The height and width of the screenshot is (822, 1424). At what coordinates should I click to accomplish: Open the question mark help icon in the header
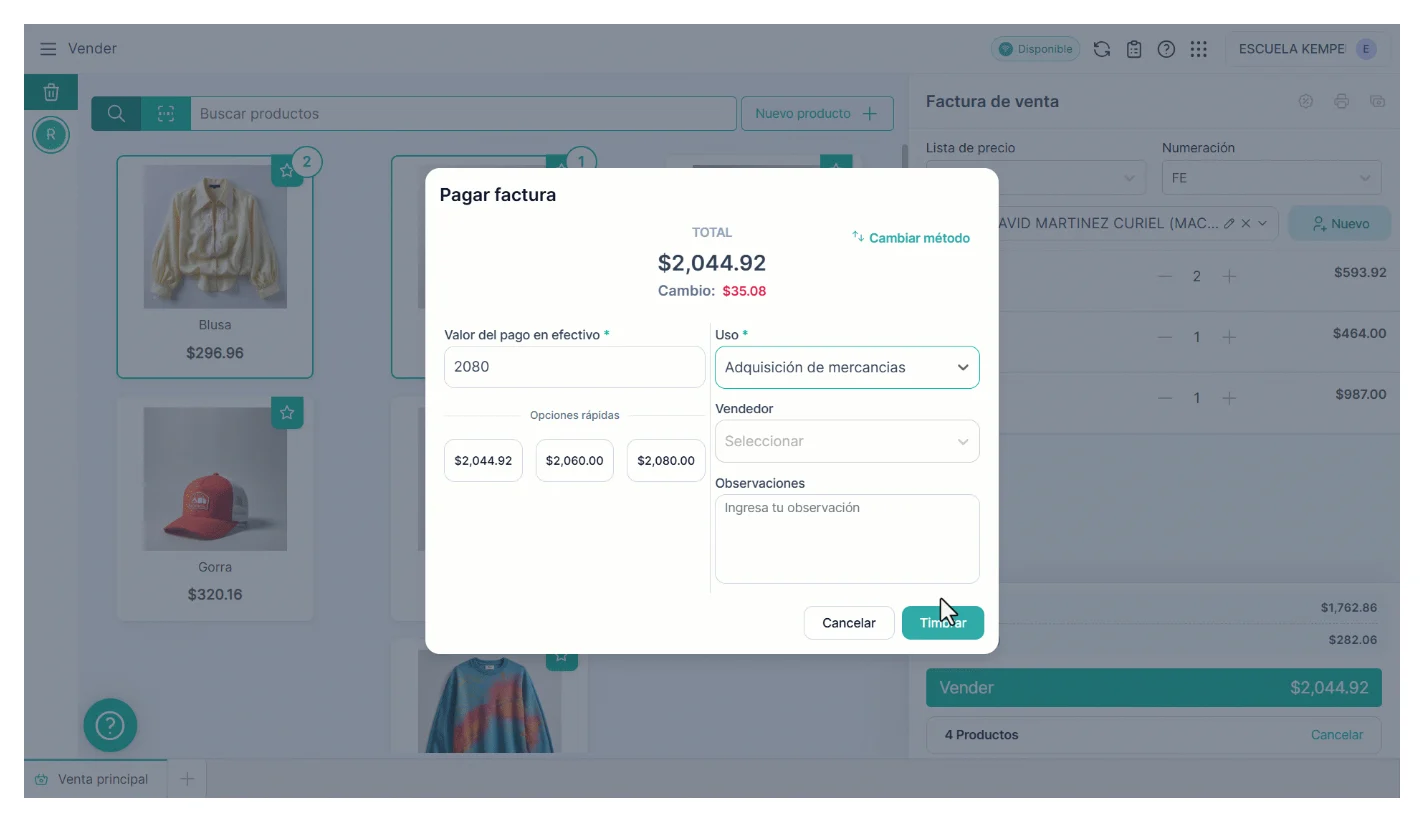click(1166, 49)
